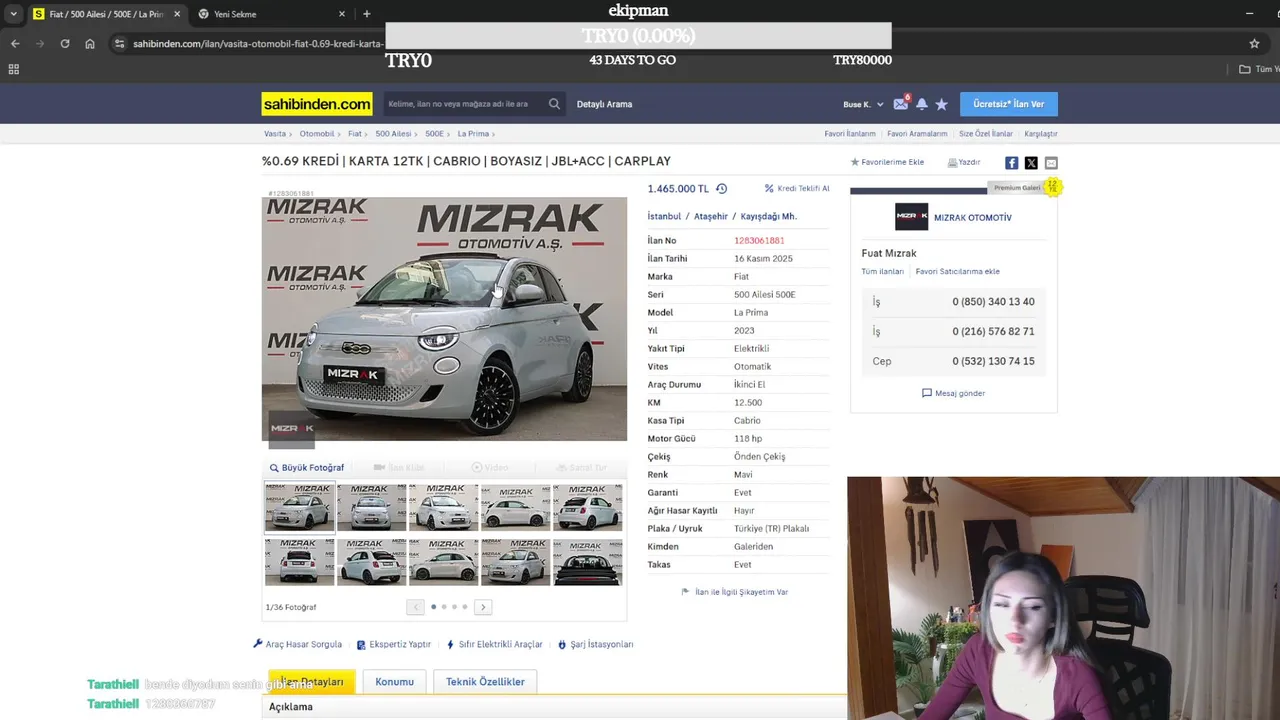Image resolution: width=1280 pixels, height=720 pixels.
Task: Click the Ücretsiz İlan Ver button
Action: (1008, 104)
